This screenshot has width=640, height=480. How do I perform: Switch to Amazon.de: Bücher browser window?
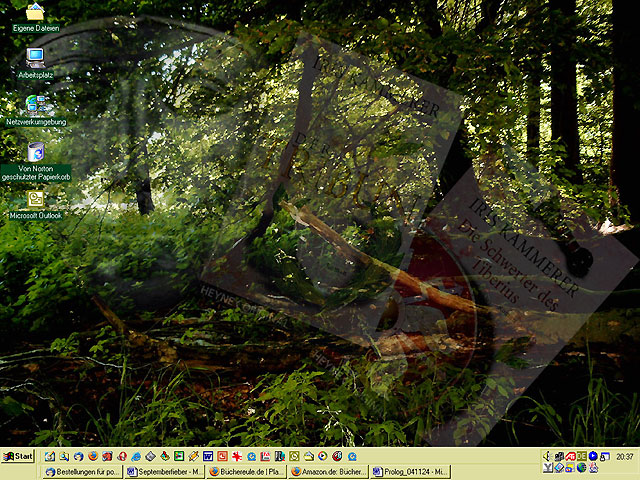point(329,471)
